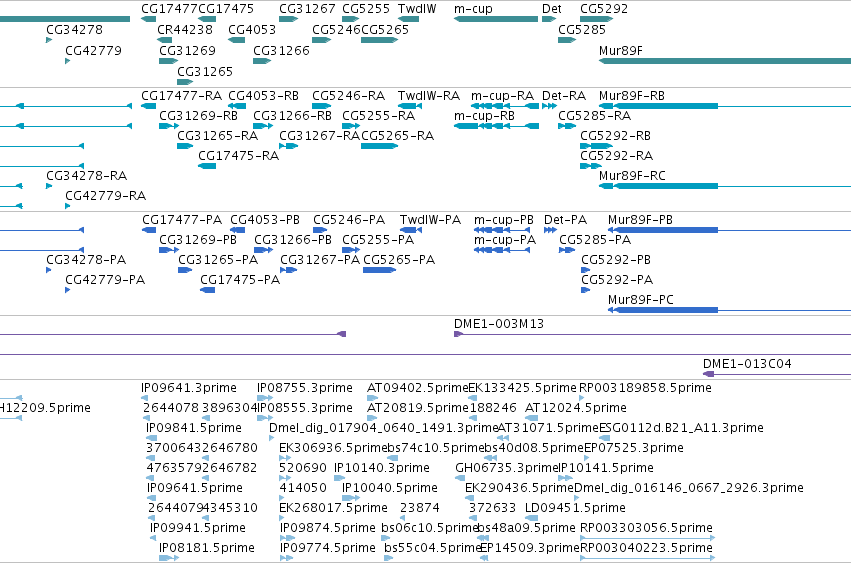Image resolution: width=851 pixels, height=563 pixels.
Task: Select the RP003303056.5prime EST feature
Action: point(647,538)
